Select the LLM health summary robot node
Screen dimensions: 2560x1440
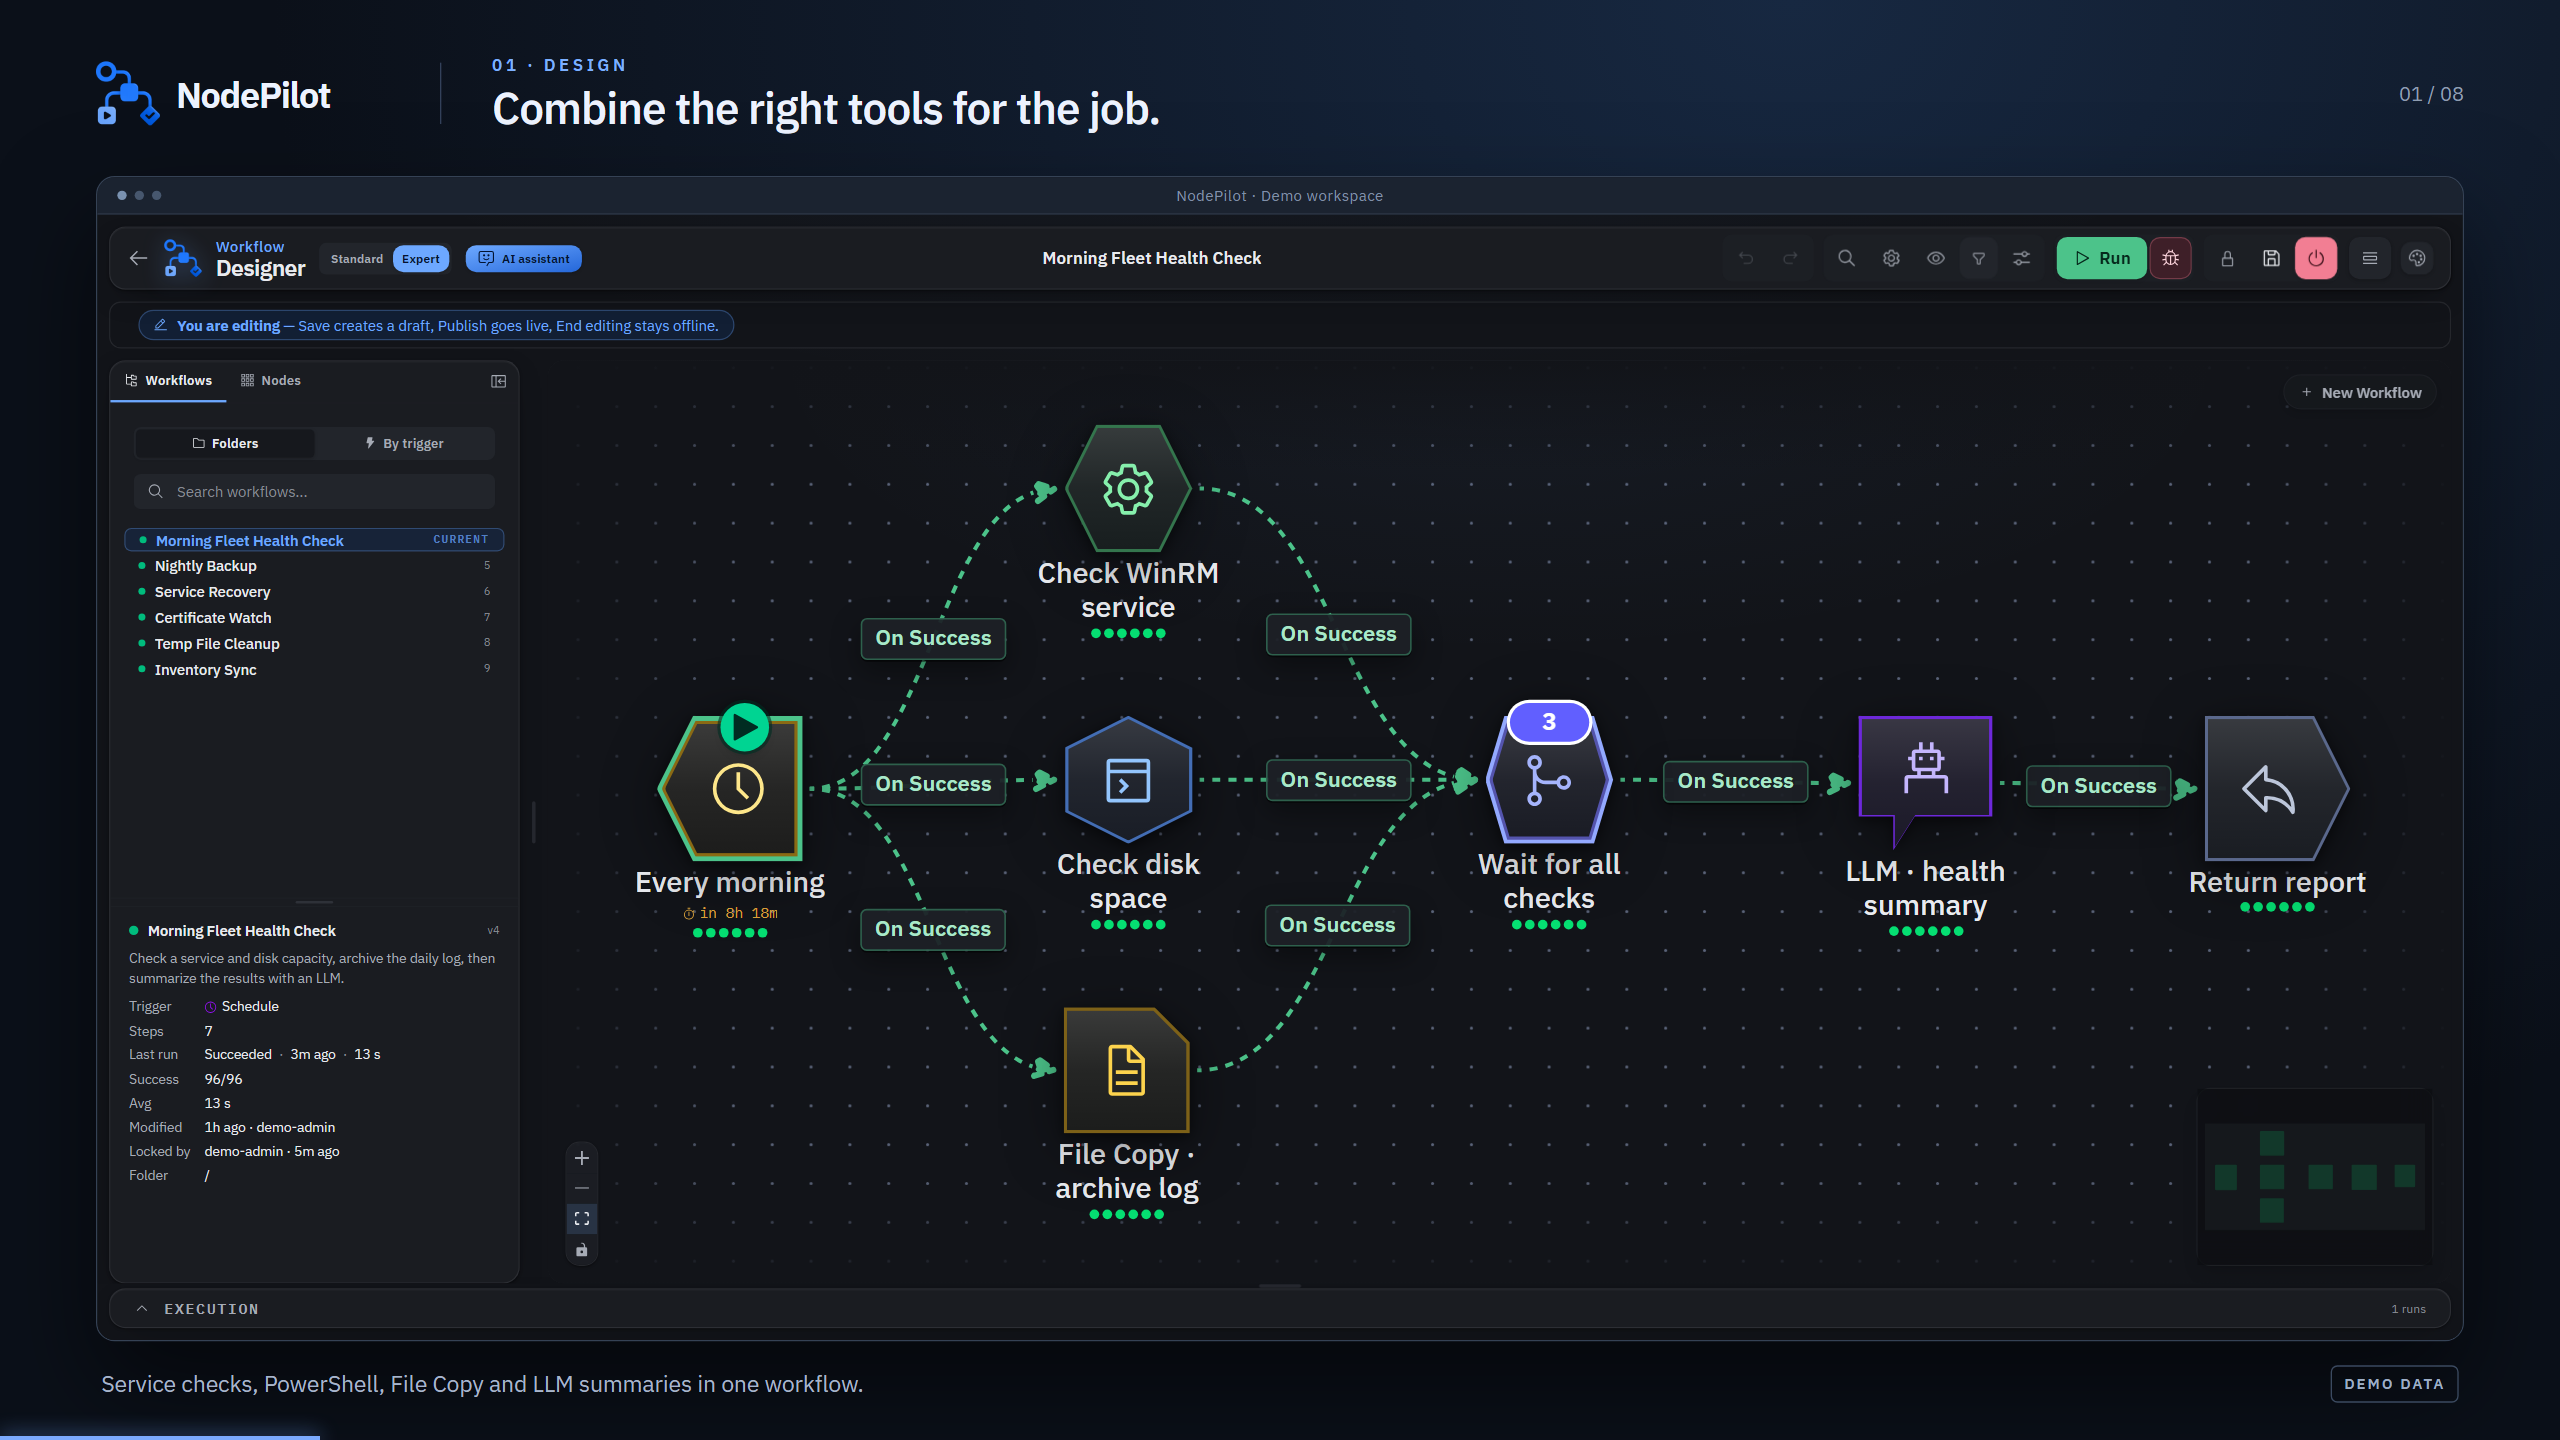1925,781
